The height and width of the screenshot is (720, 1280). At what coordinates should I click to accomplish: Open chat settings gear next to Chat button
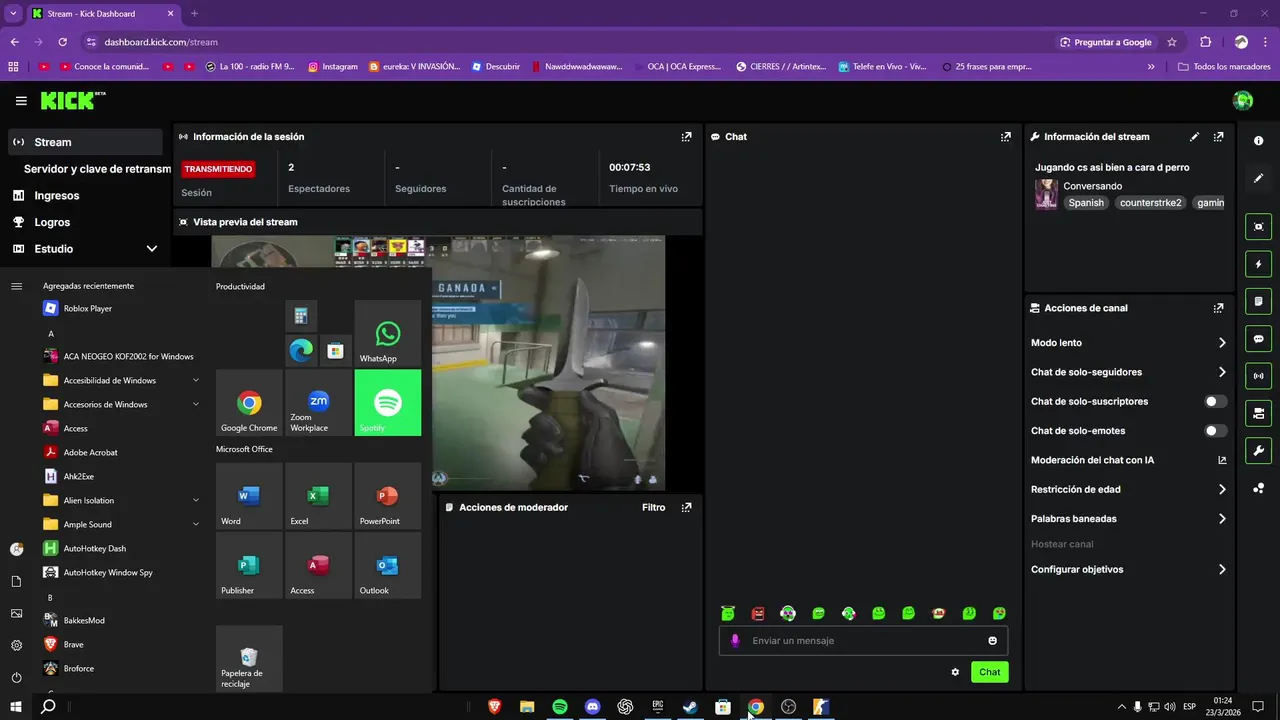[x=955, y=672]
